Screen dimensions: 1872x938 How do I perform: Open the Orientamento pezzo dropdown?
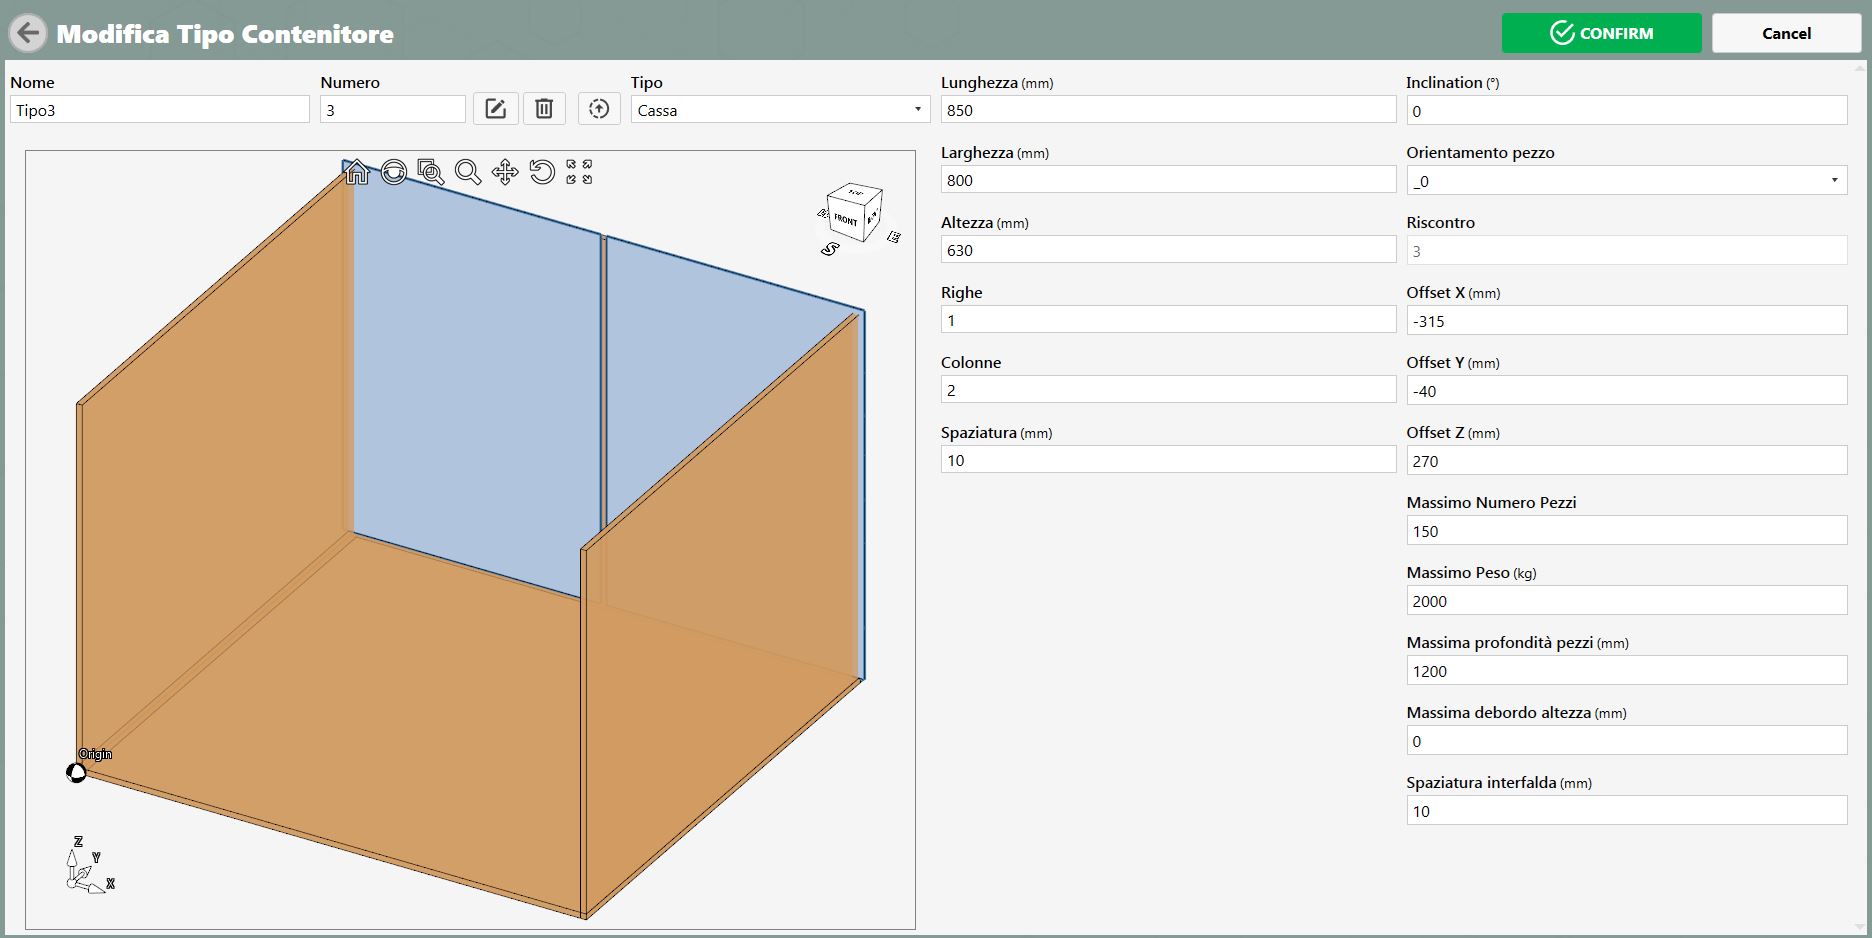(1626, 181)
